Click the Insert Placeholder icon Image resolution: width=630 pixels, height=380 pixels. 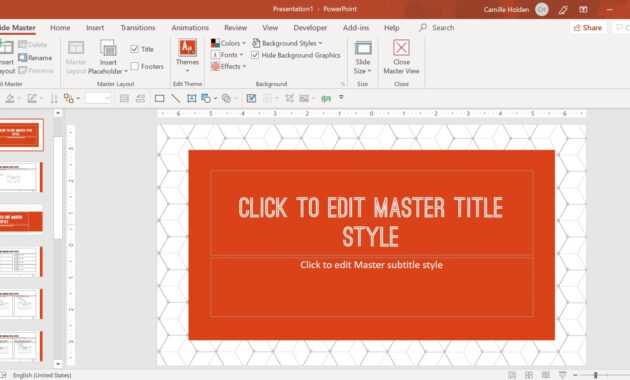pyautogui.click(x=108, y=48)
